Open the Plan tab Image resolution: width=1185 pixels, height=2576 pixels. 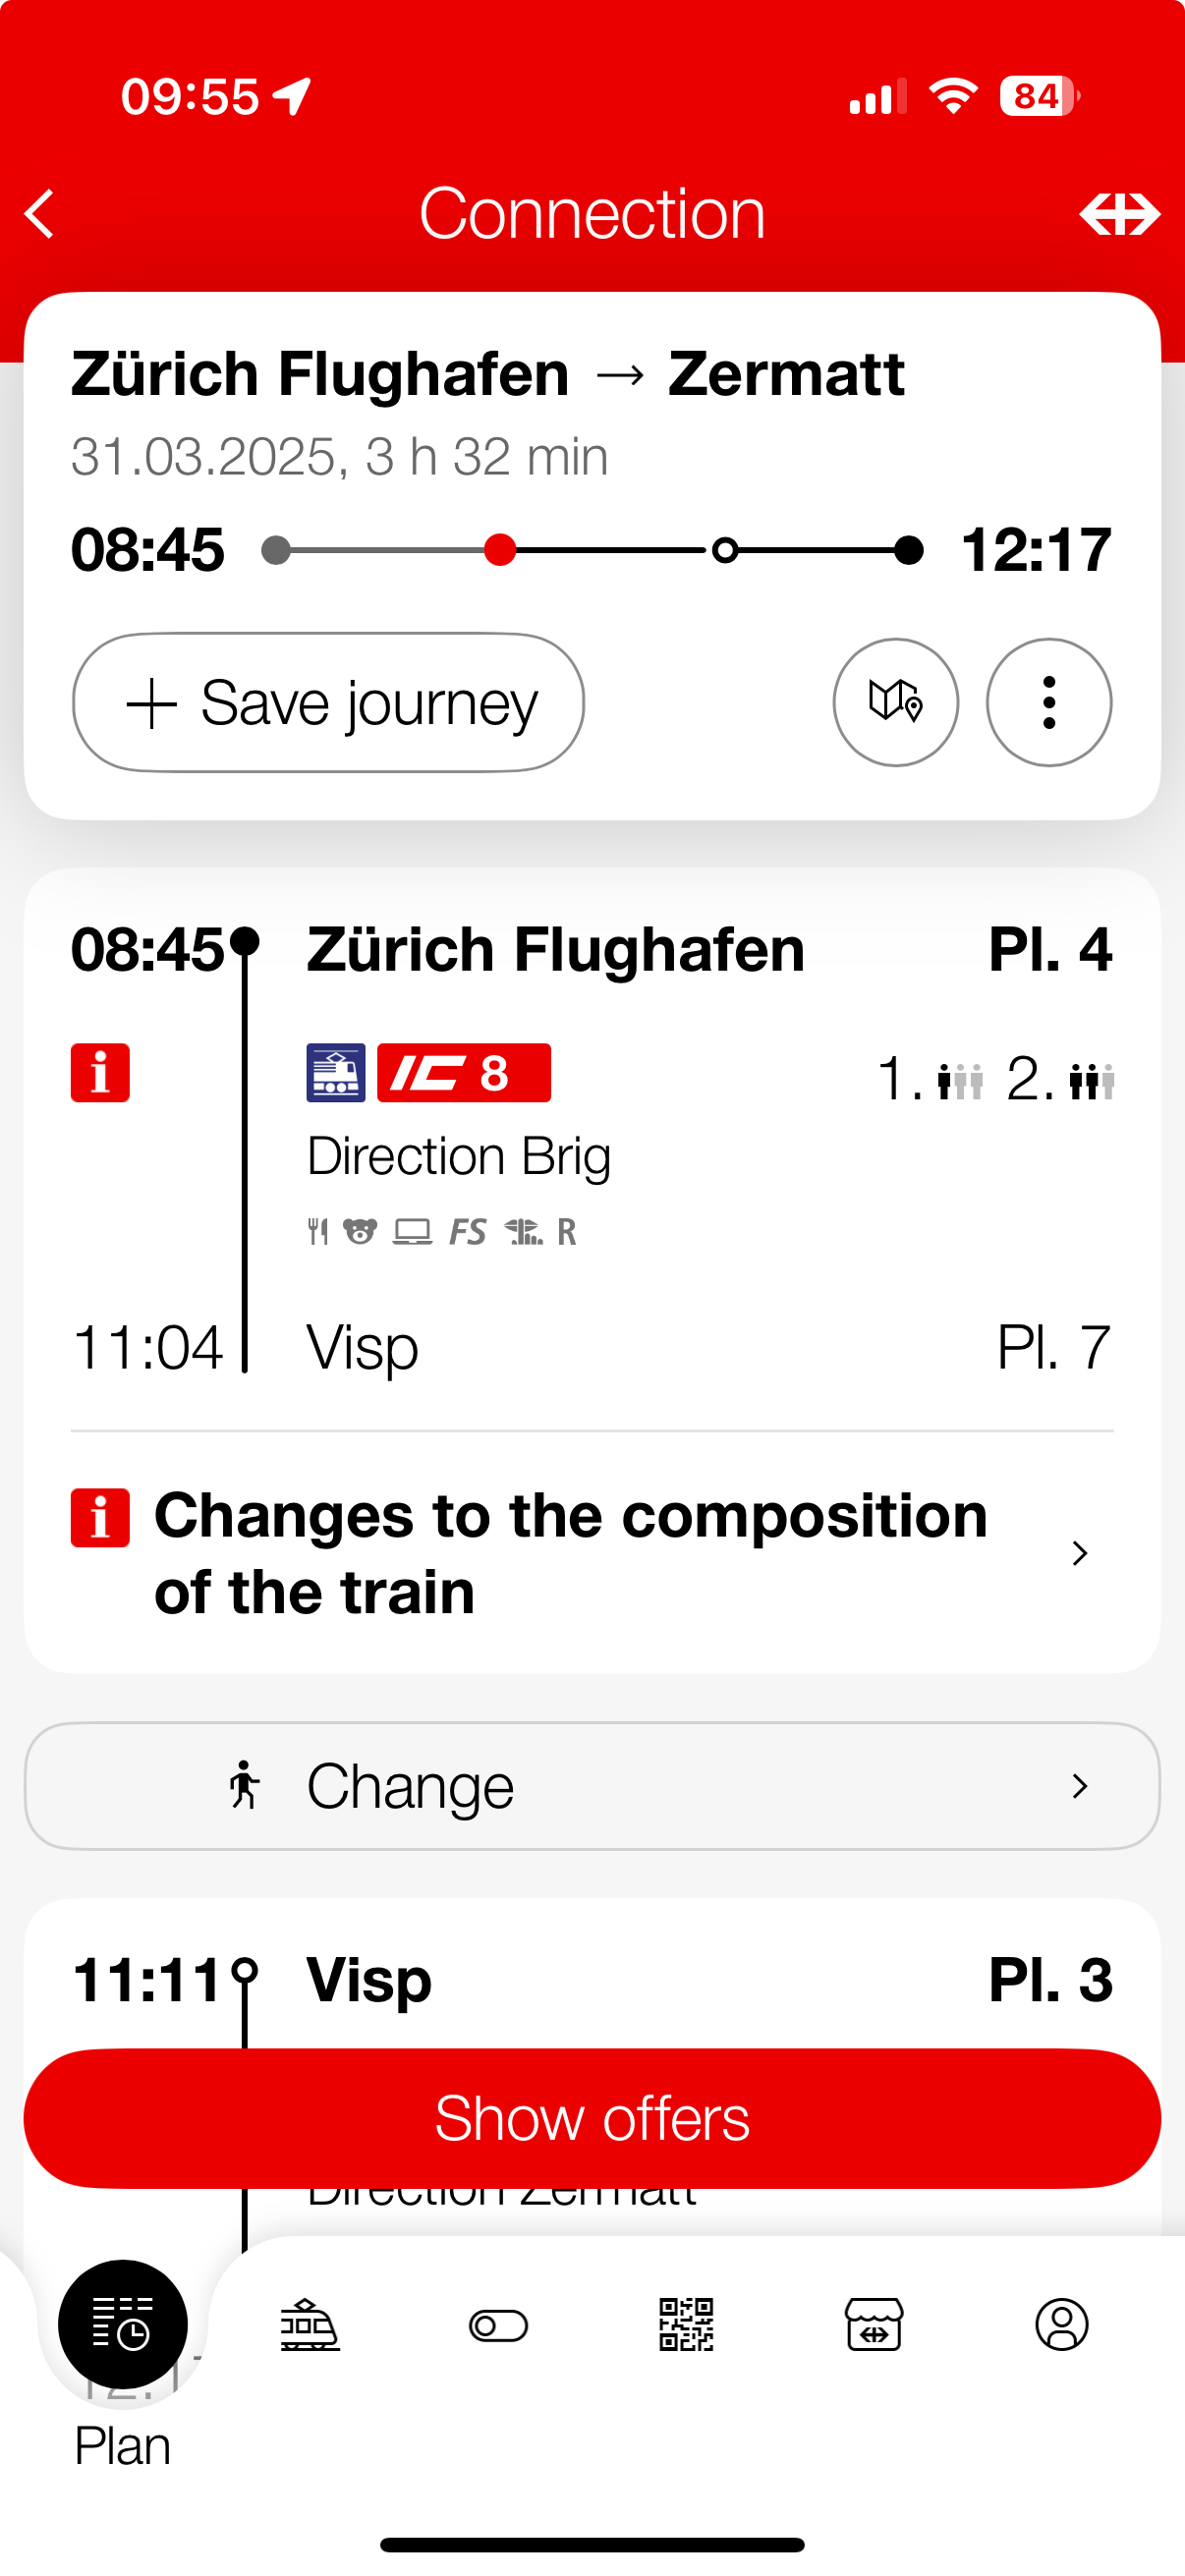(122, 2324)
